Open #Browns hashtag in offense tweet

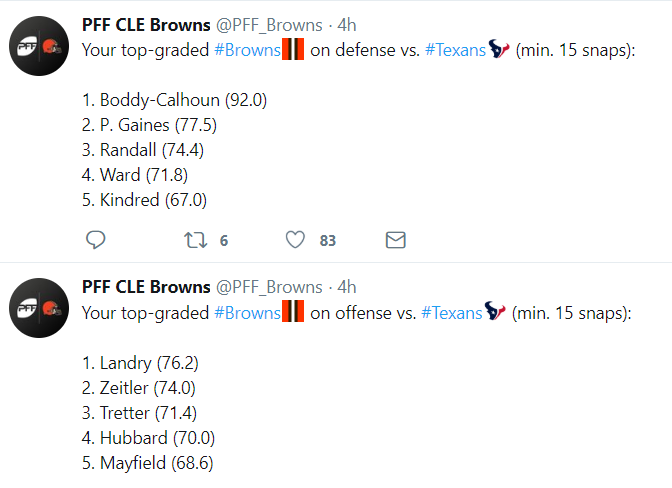[x=247, y=313]
